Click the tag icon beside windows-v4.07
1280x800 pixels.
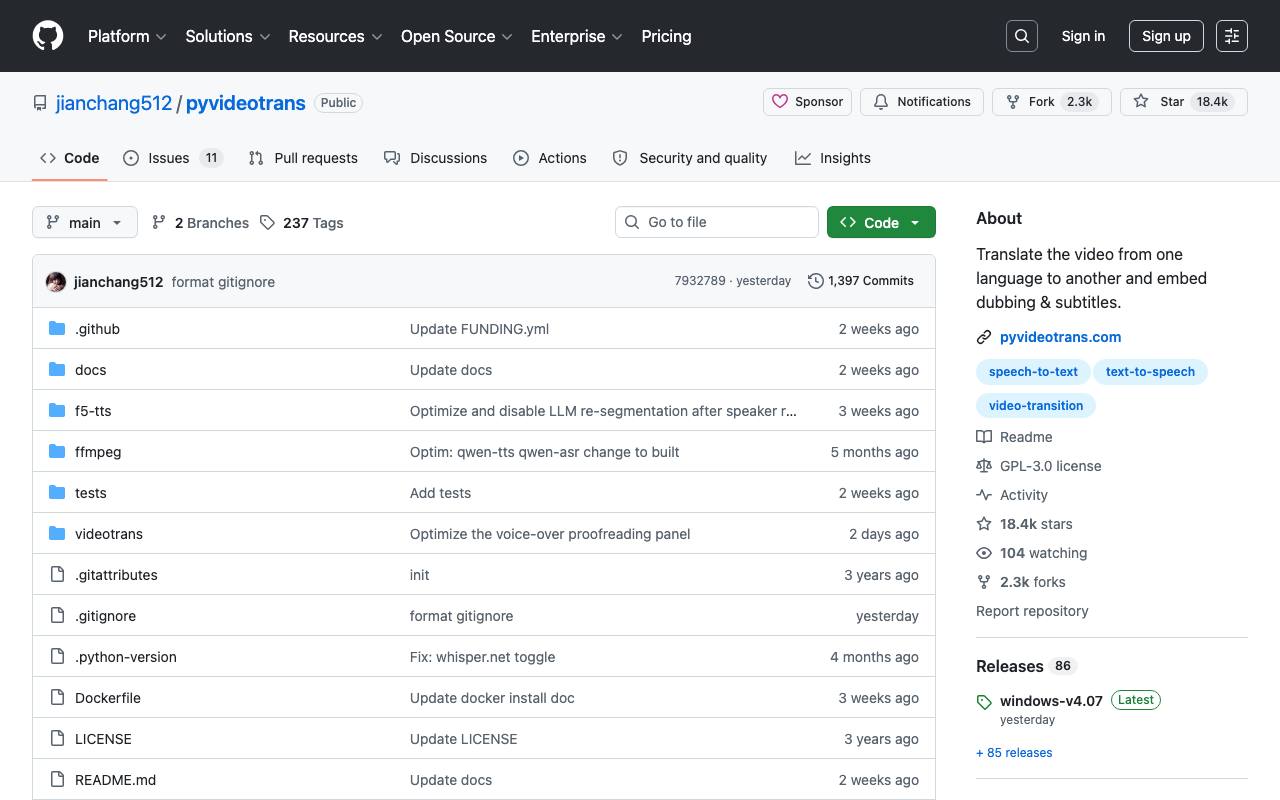click(984, 702)
